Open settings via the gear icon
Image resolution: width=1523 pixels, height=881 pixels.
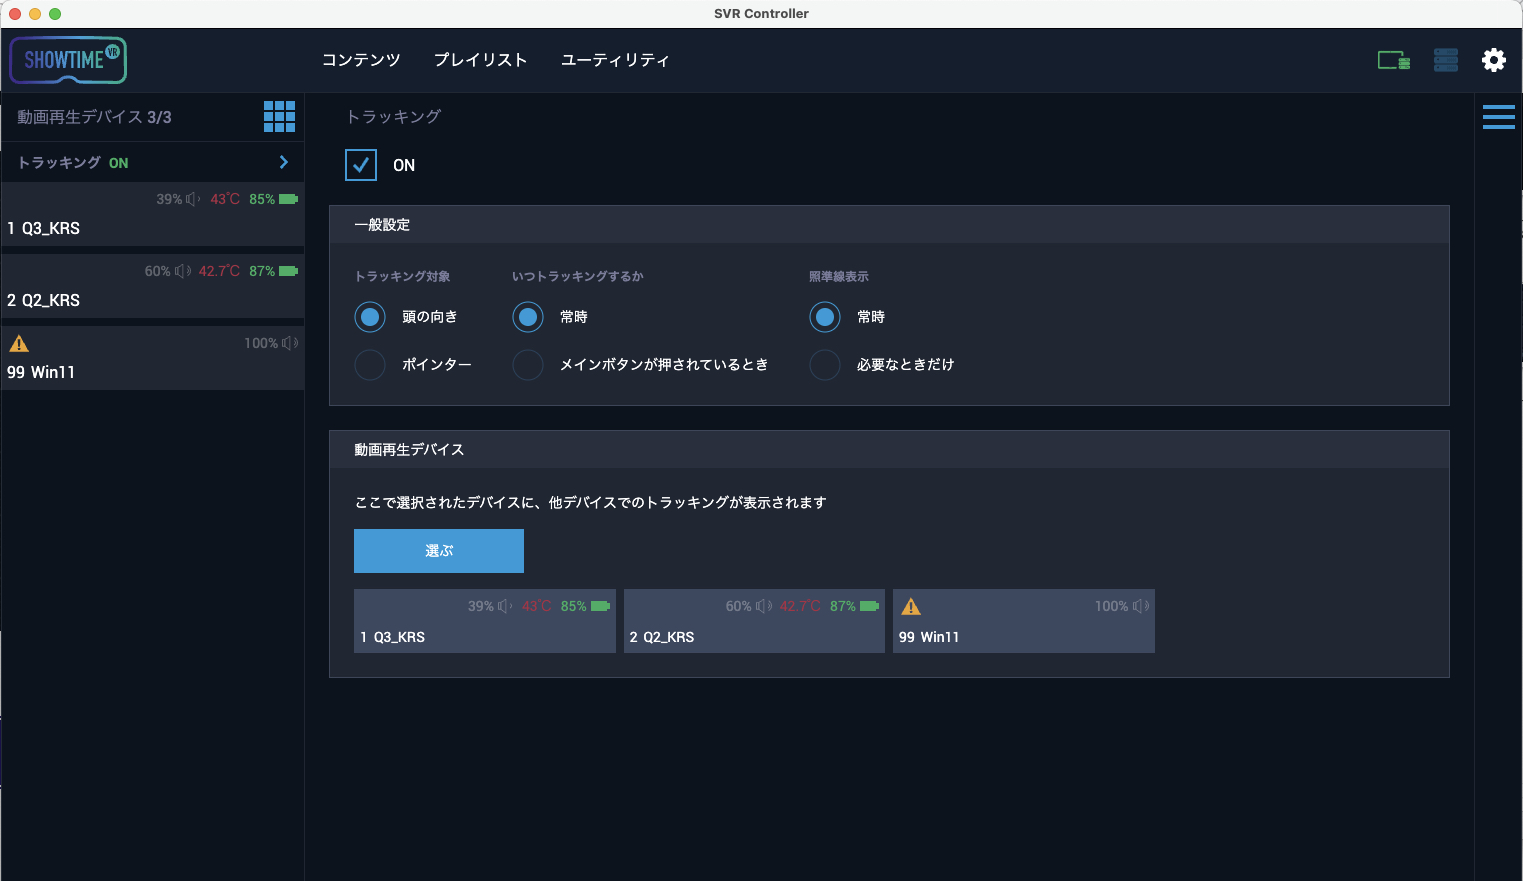point(1494,60)
